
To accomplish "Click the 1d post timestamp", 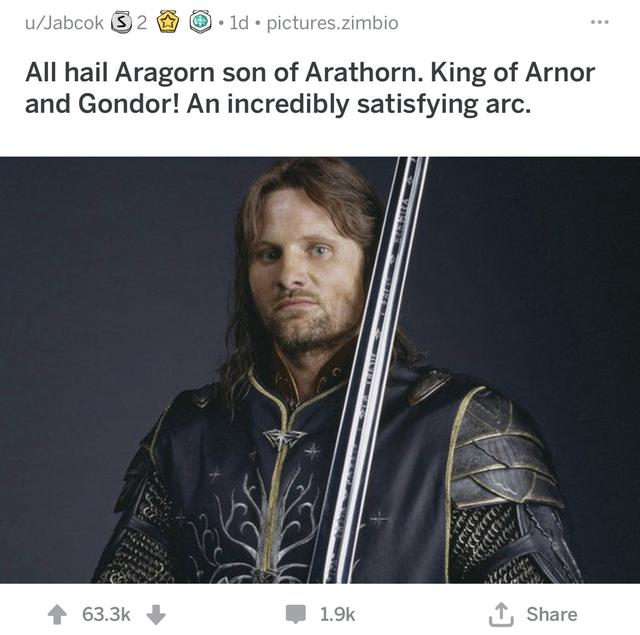I will tap(239, 23).
